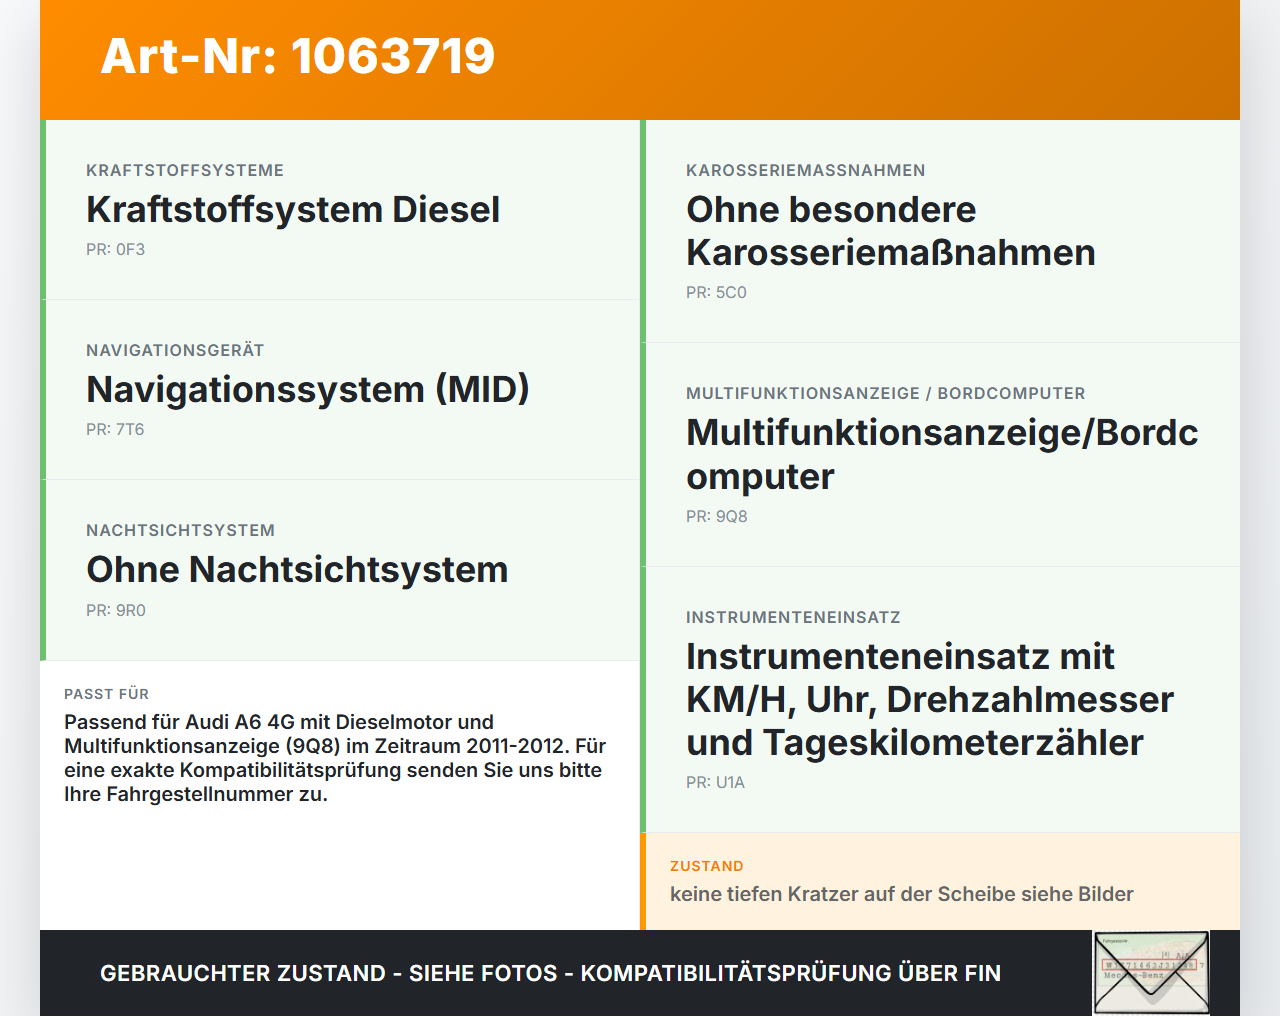Select the PR: 9R0 code
The height and width of the screenshot is (1017, 1280).
point(116,611)
